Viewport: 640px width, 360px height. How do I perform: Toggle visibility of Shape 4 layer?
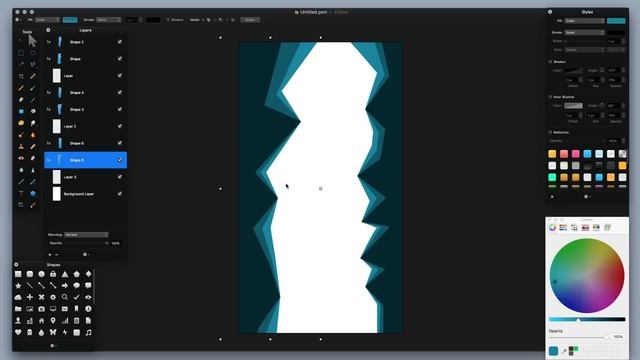click(x=120, y=93)
